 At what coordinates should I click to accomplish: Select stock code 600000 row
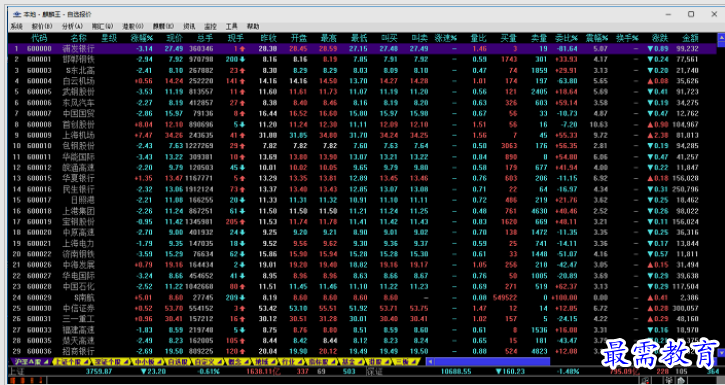click(362, 49)
